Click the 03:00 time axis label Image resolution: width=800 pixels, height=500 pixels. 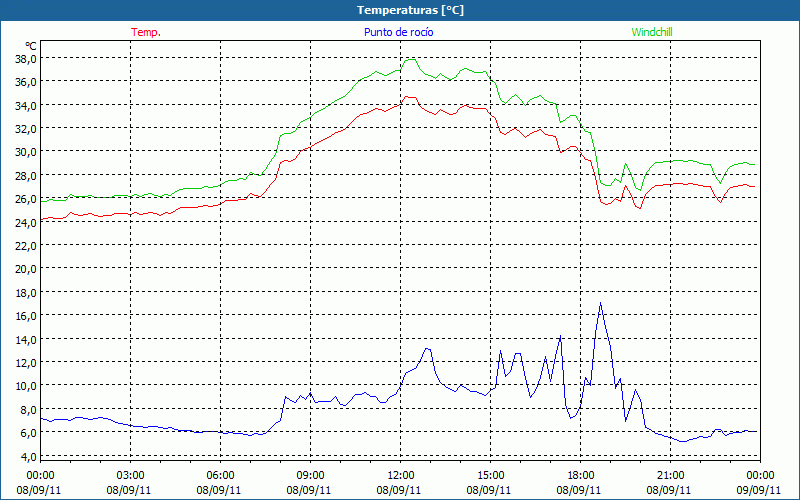point(130,476)
